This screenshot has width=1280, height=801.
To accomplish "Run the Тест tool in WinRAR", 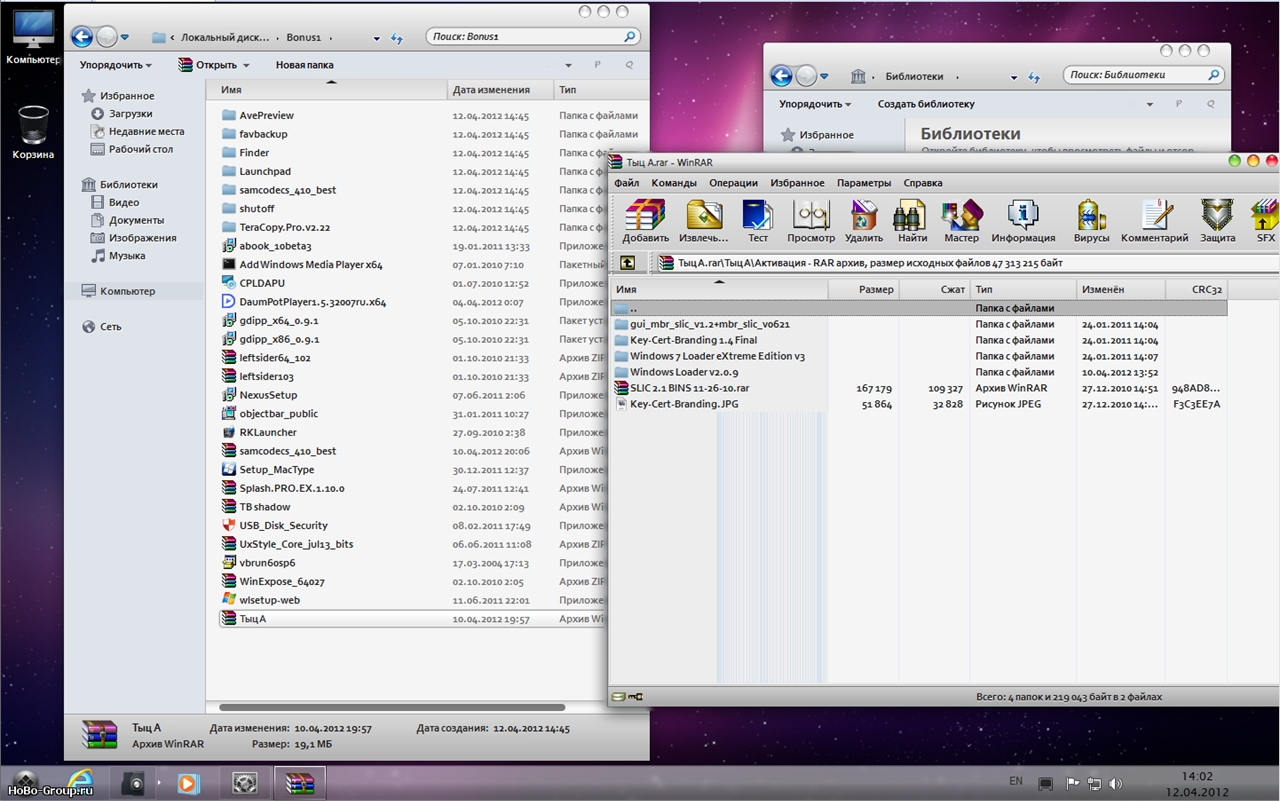I will click(758, 220).
